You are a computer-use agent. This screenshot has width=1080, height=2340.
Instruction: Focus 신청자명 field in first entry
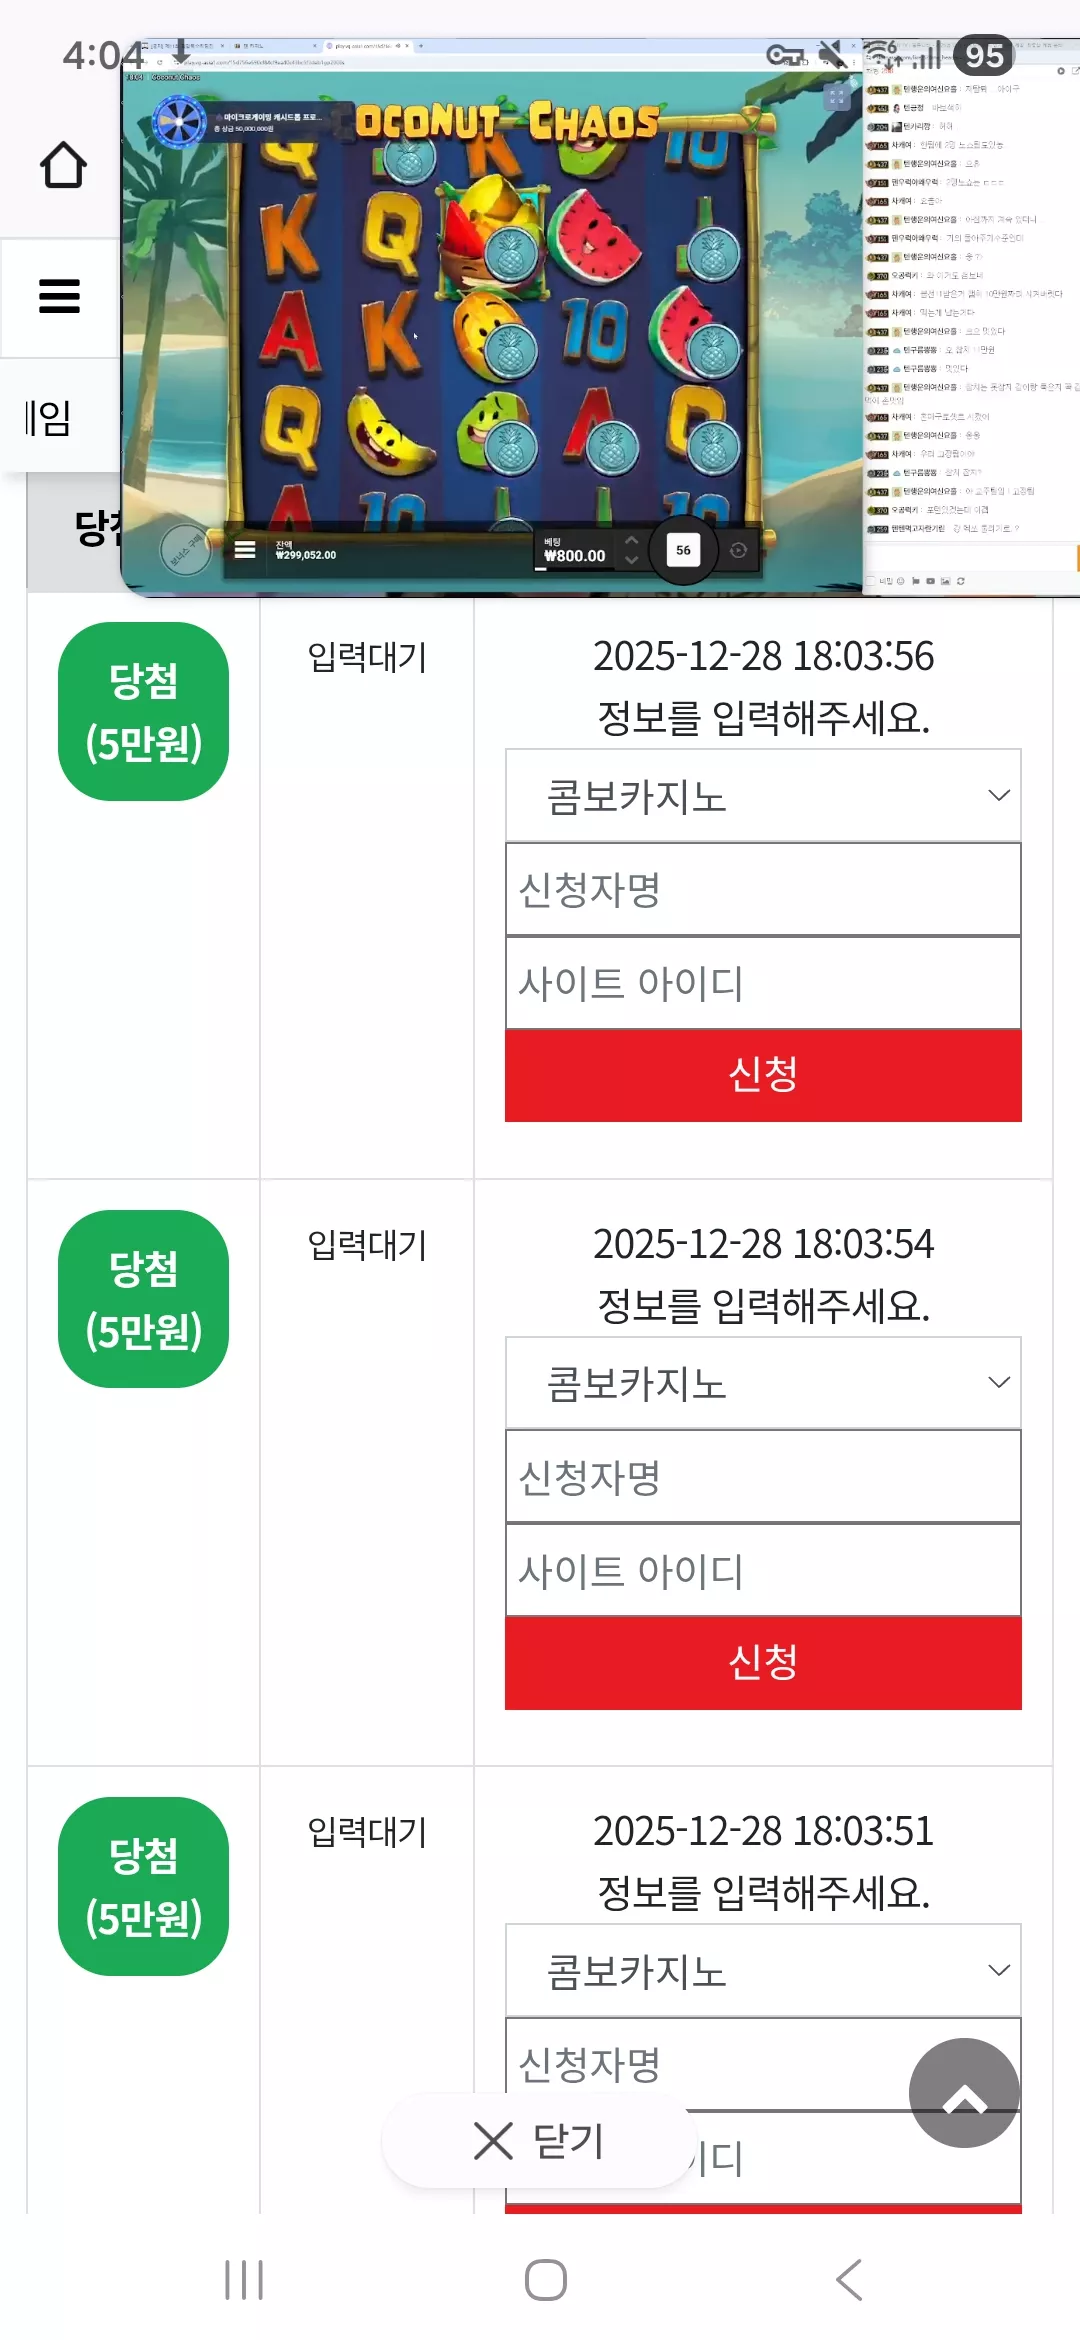coord(763,889)
